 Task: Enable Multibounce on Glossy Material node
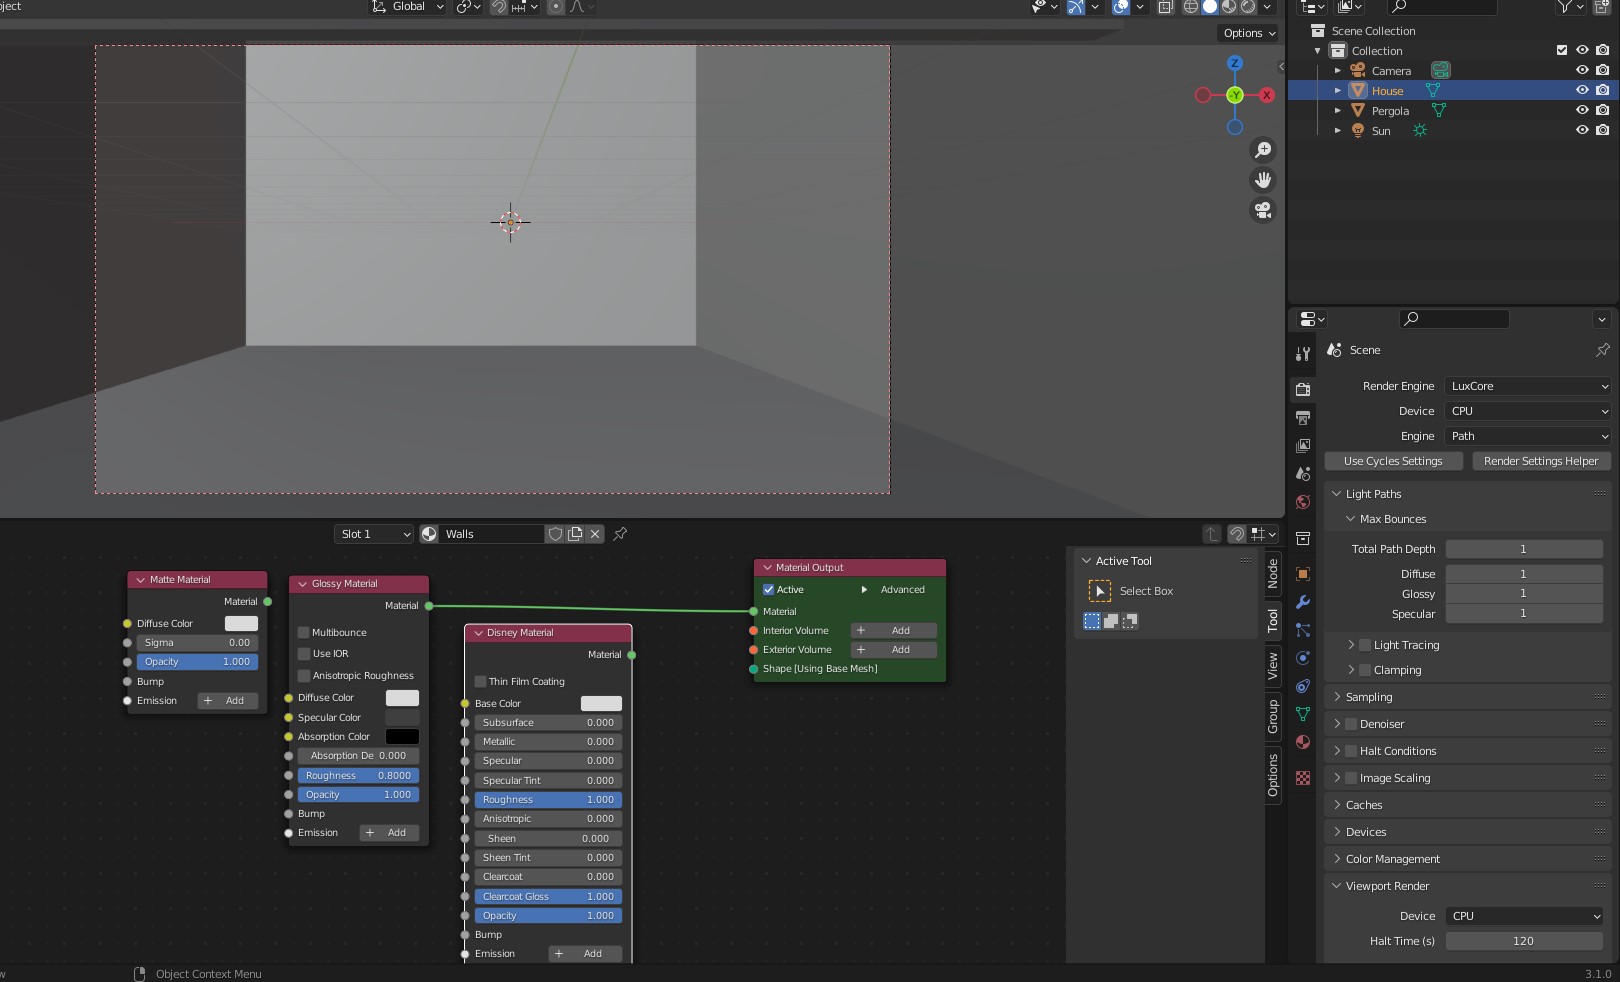pos(304,633)
